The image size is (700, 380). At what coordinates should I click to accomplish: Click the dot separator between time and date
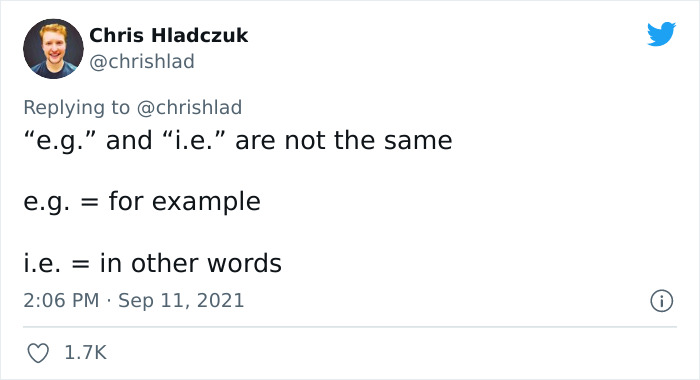click(x=108, y=301)
